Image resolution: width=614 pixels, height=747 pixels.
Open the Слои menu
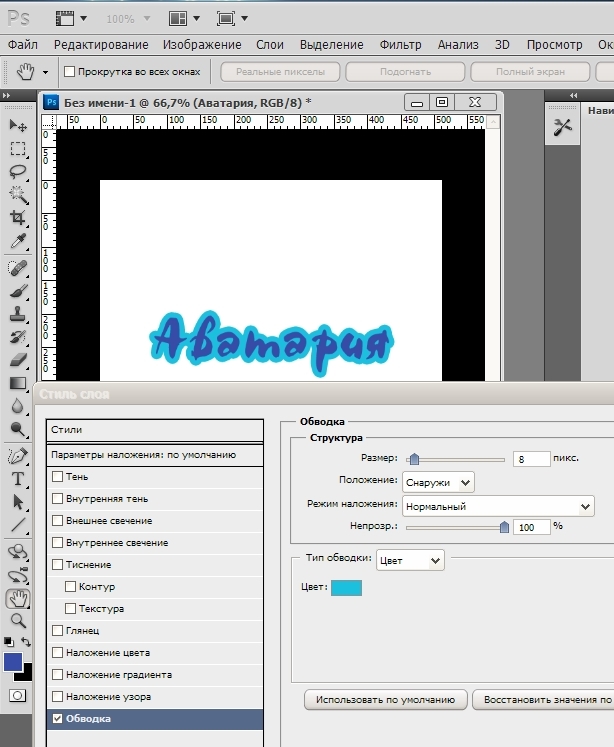pyautogui.click(x=270, y=45)
